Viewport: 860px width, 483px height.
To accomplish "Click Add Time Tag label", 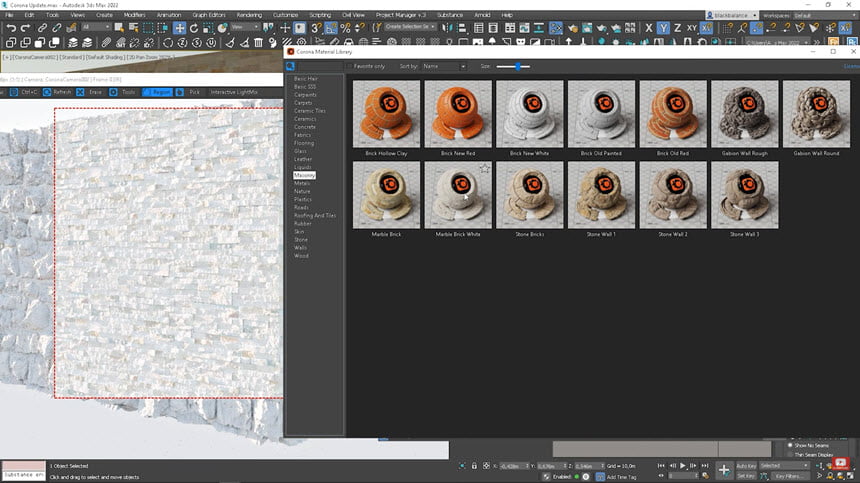I will point(621,477).
